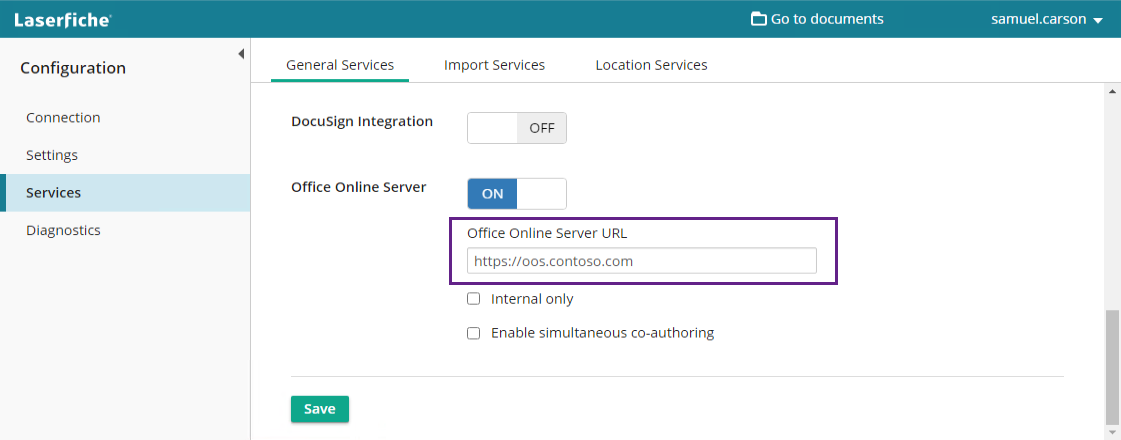Image resolution: width=1121 pixels, height=440 pixels.
Task: Click the scrollbar up arrow
Action: point(1111,92)
